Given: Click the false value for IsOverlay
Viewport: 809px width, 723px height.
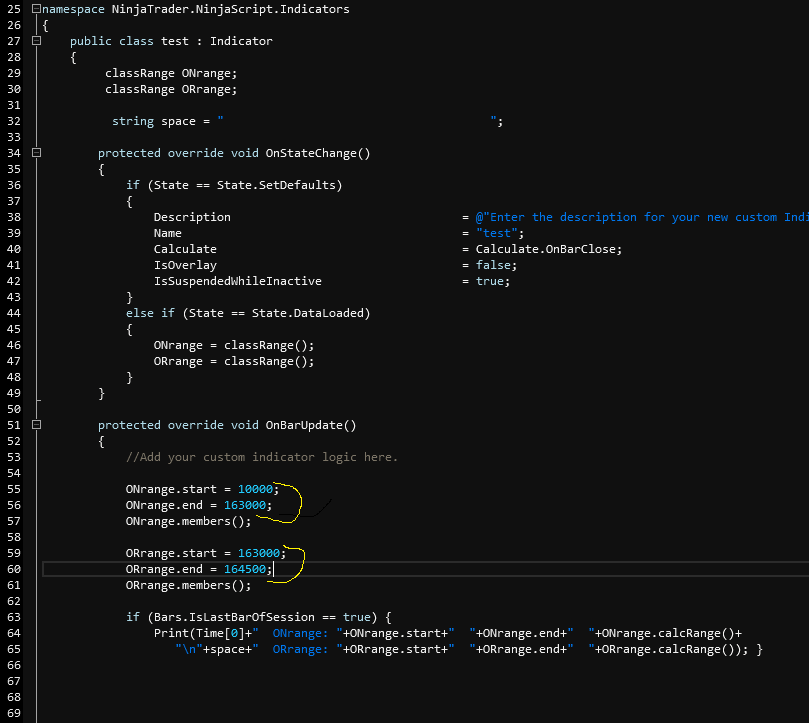Looking at the screenshot, I should [493, 265].
